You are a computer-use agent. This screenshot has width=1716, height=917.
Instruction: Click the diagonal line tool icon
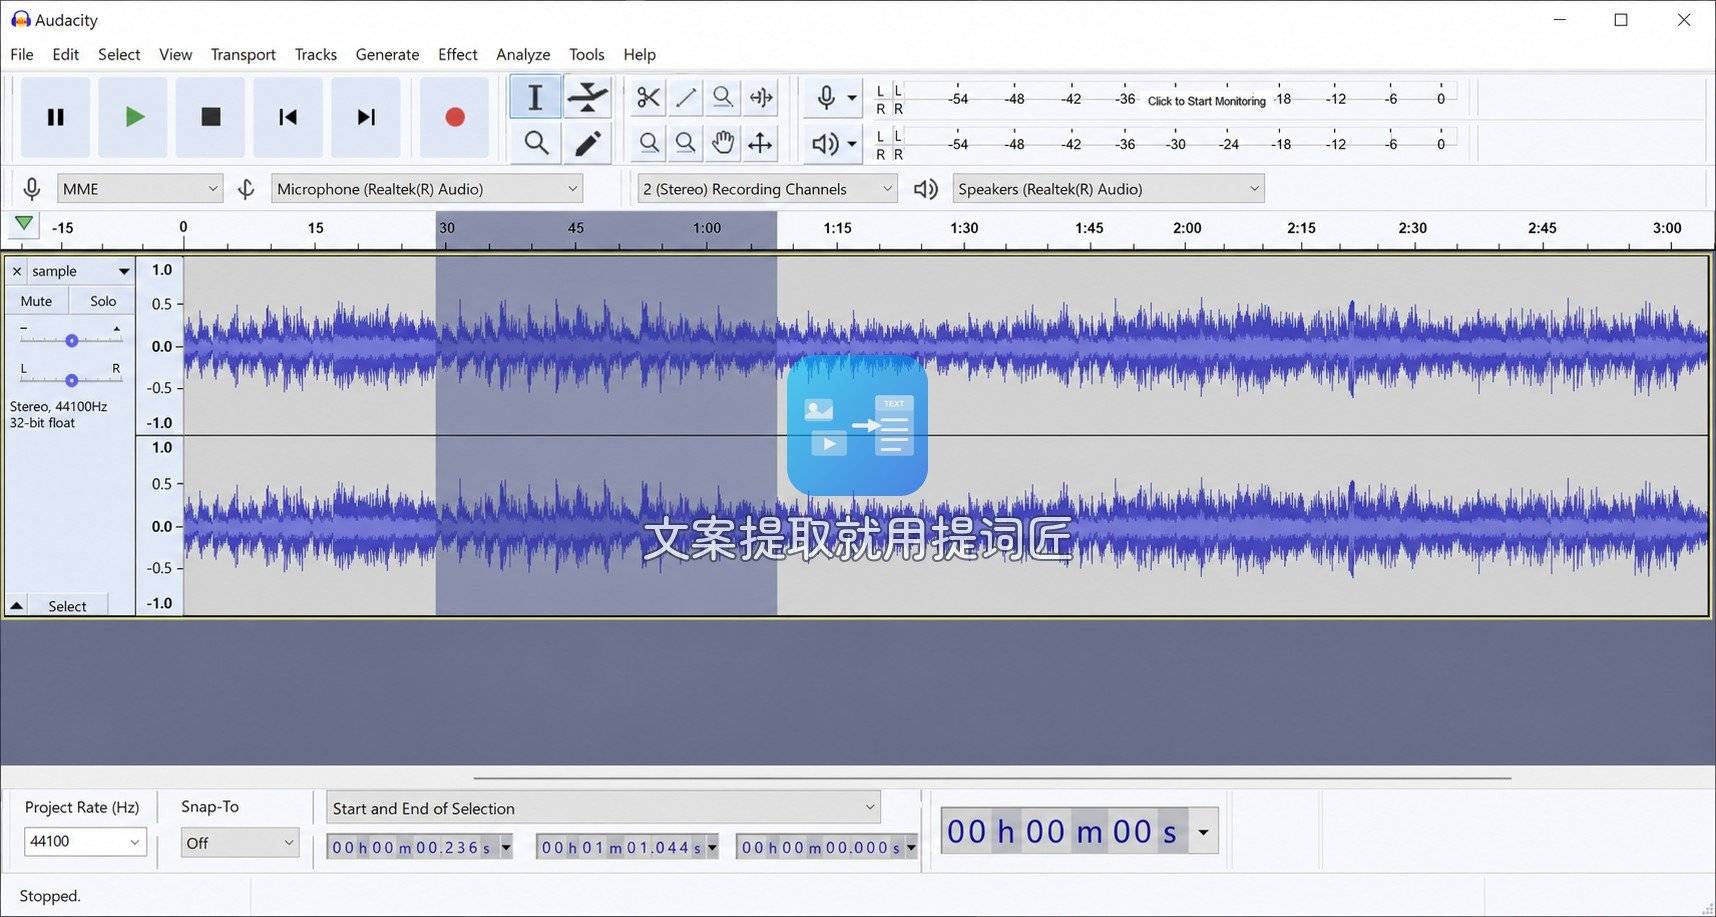(x=686, y=97)
